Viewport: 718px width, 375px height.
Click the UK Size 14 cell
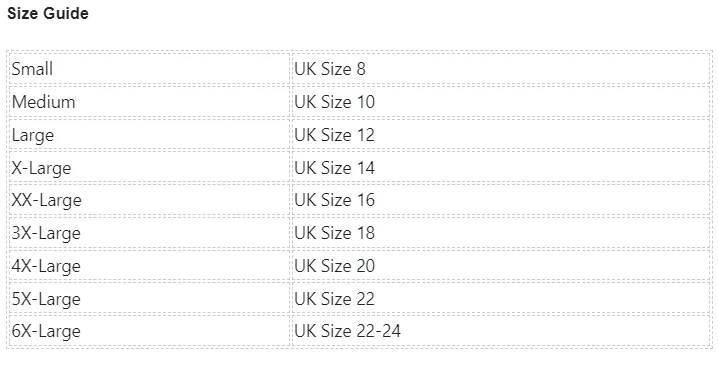point(501,168)
